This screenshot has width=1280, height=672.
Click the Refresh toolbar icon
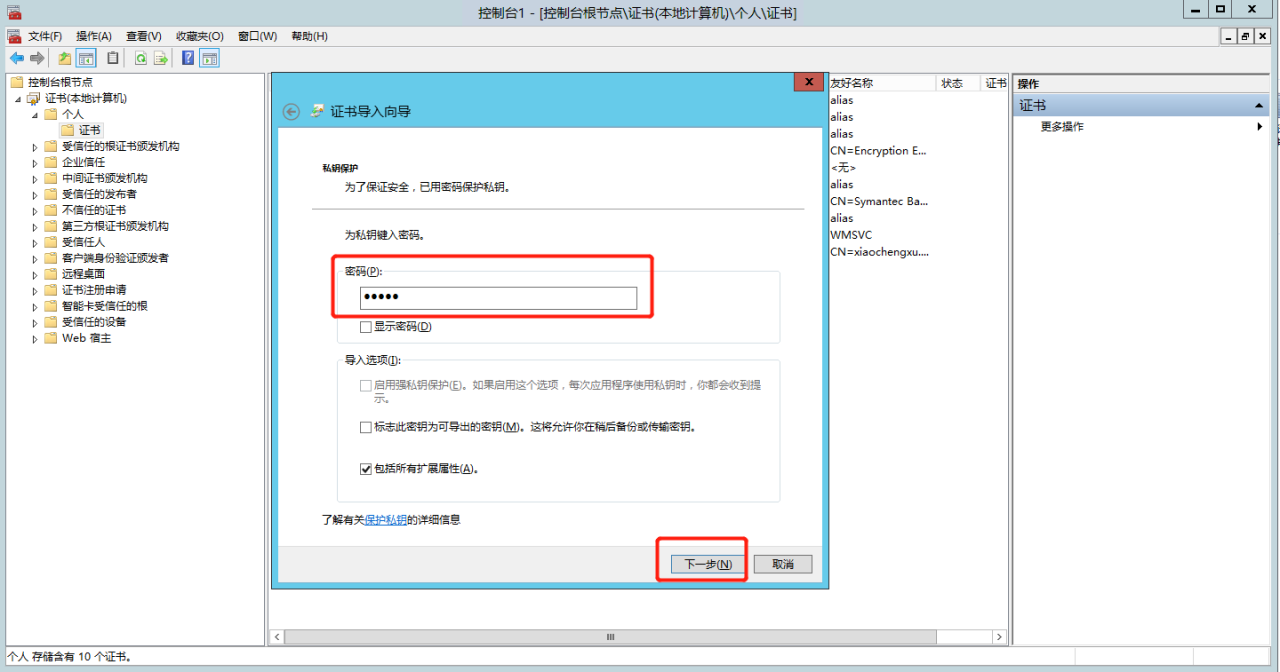coord(141,58)
